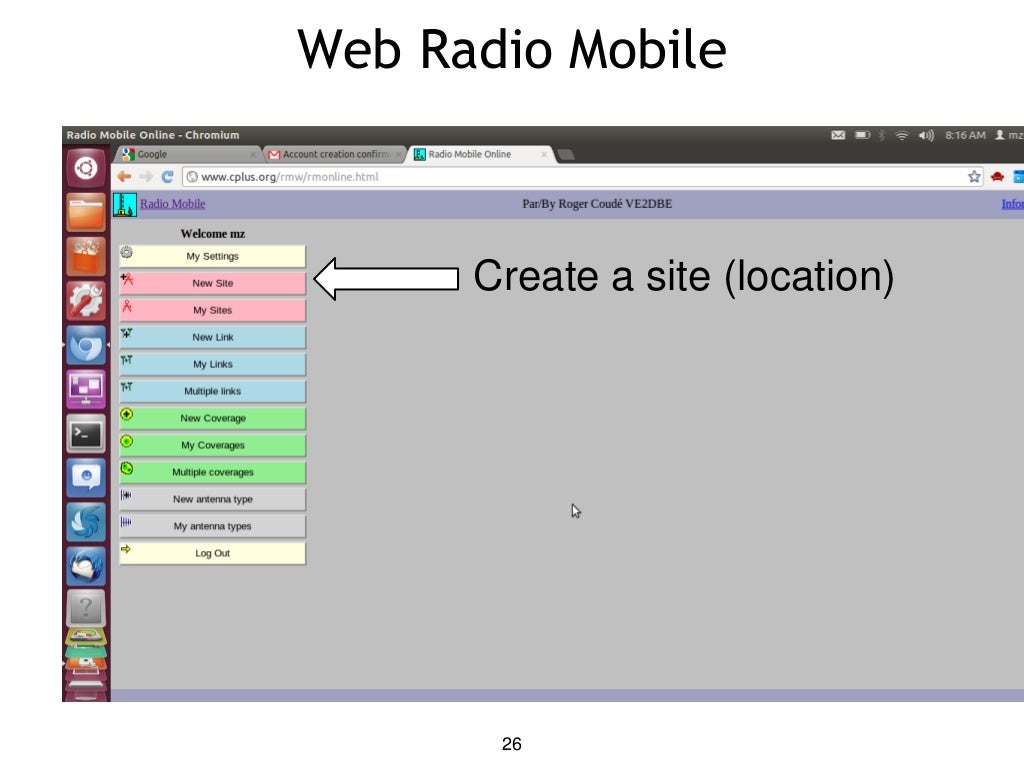Image resolution: width=1024 pixels, height=769 pixels.
Task: Click the New Link button
Action: pyautogui.click(x=212, y=337)
